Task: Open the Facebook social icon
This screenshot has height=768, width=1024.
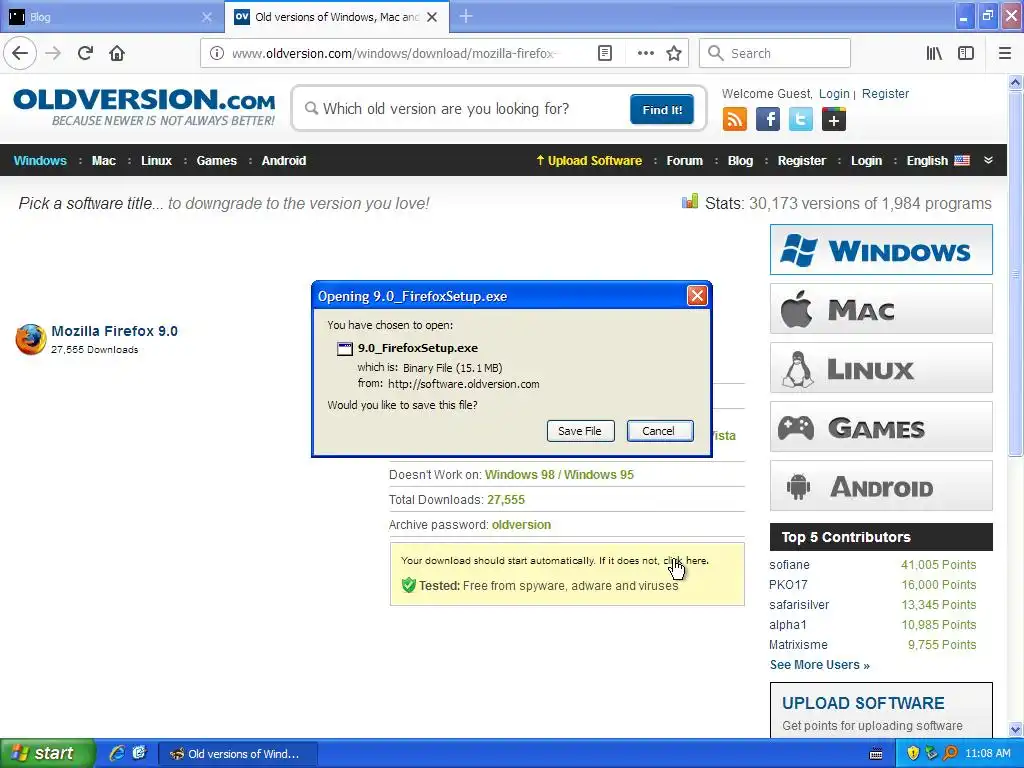Action: [768, 119]
